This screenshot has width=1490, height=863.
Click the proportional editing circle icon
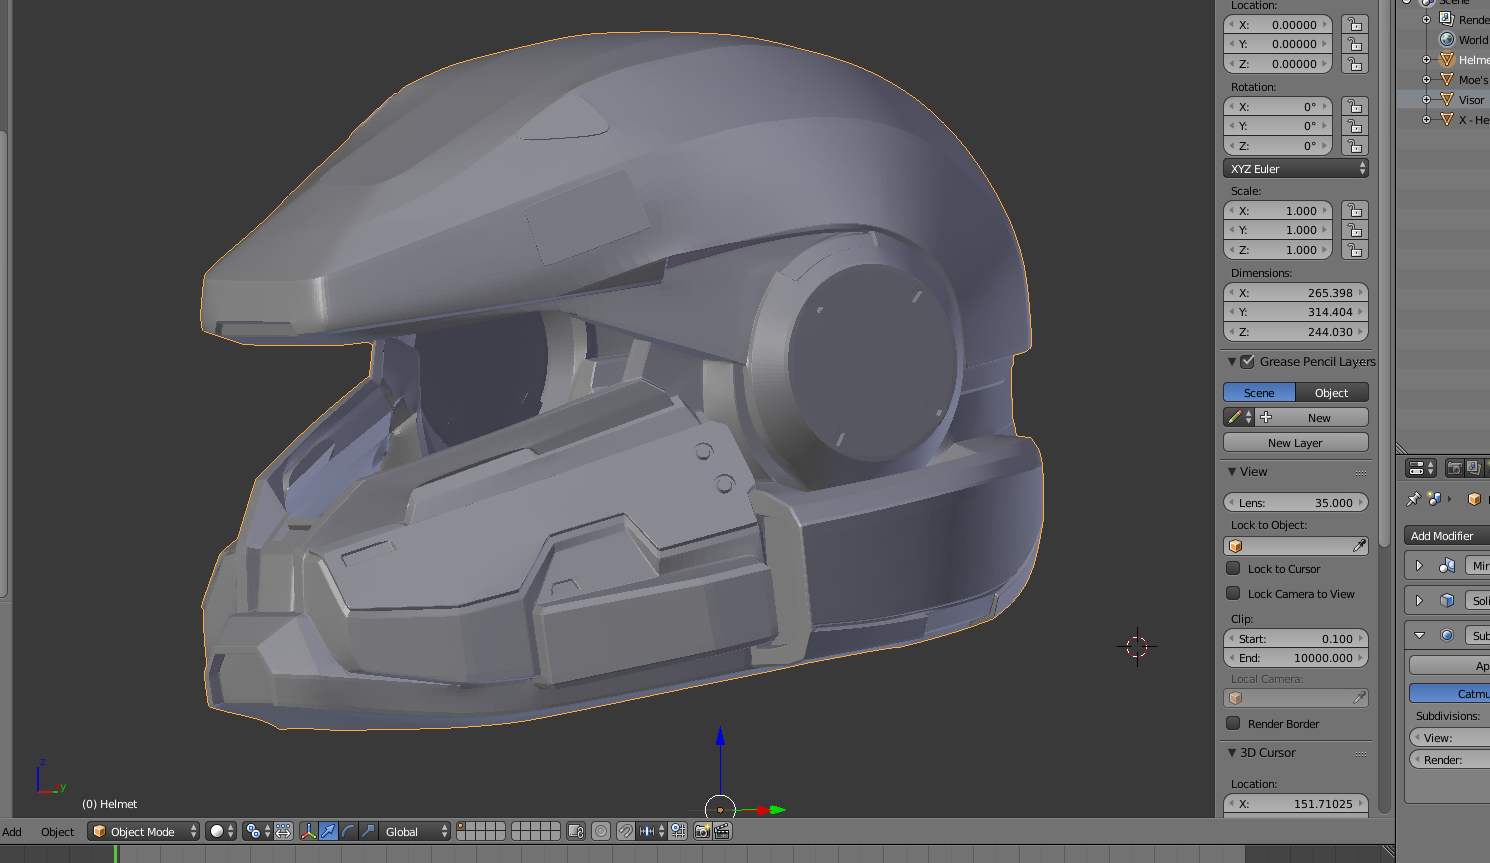pyautogui.click(x=601, y=831)
